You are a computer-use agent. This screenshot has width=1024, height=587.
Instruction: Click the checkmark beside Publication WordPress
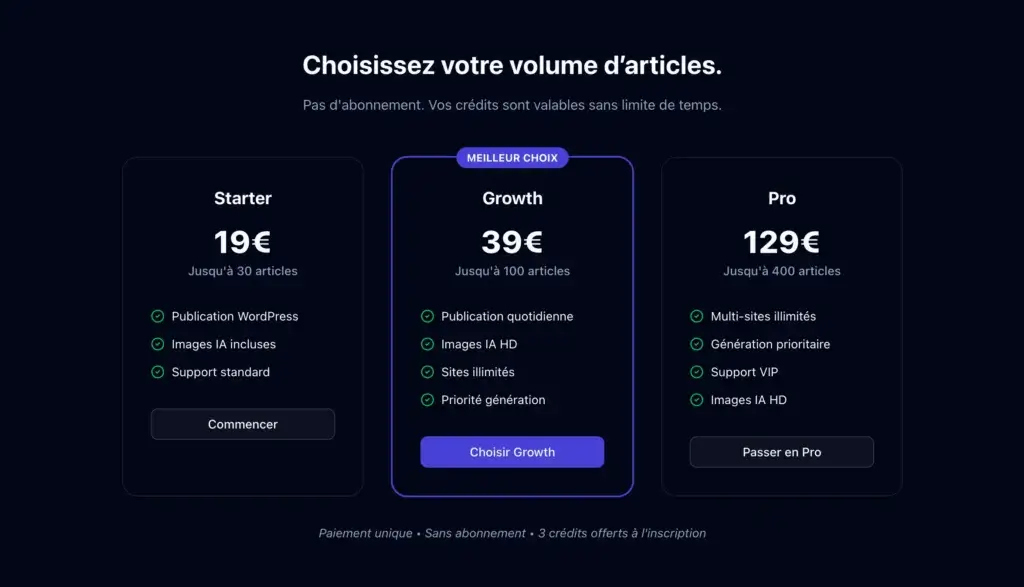coord(158,316)
